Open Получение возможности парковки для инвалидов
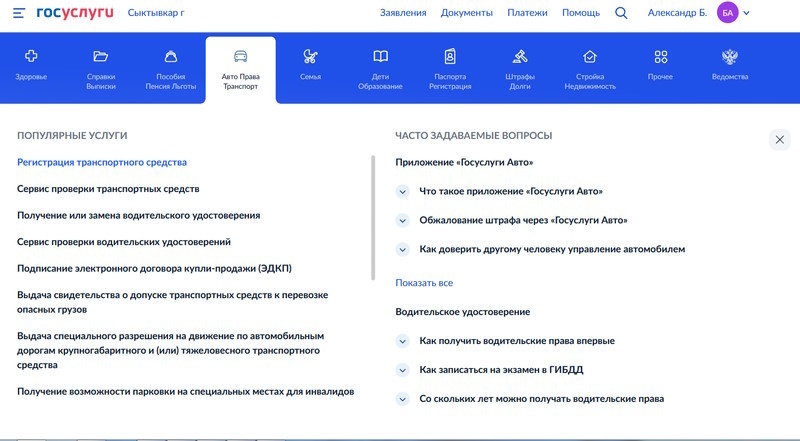This screenshot has height=441, width=800. pos(186,391)
